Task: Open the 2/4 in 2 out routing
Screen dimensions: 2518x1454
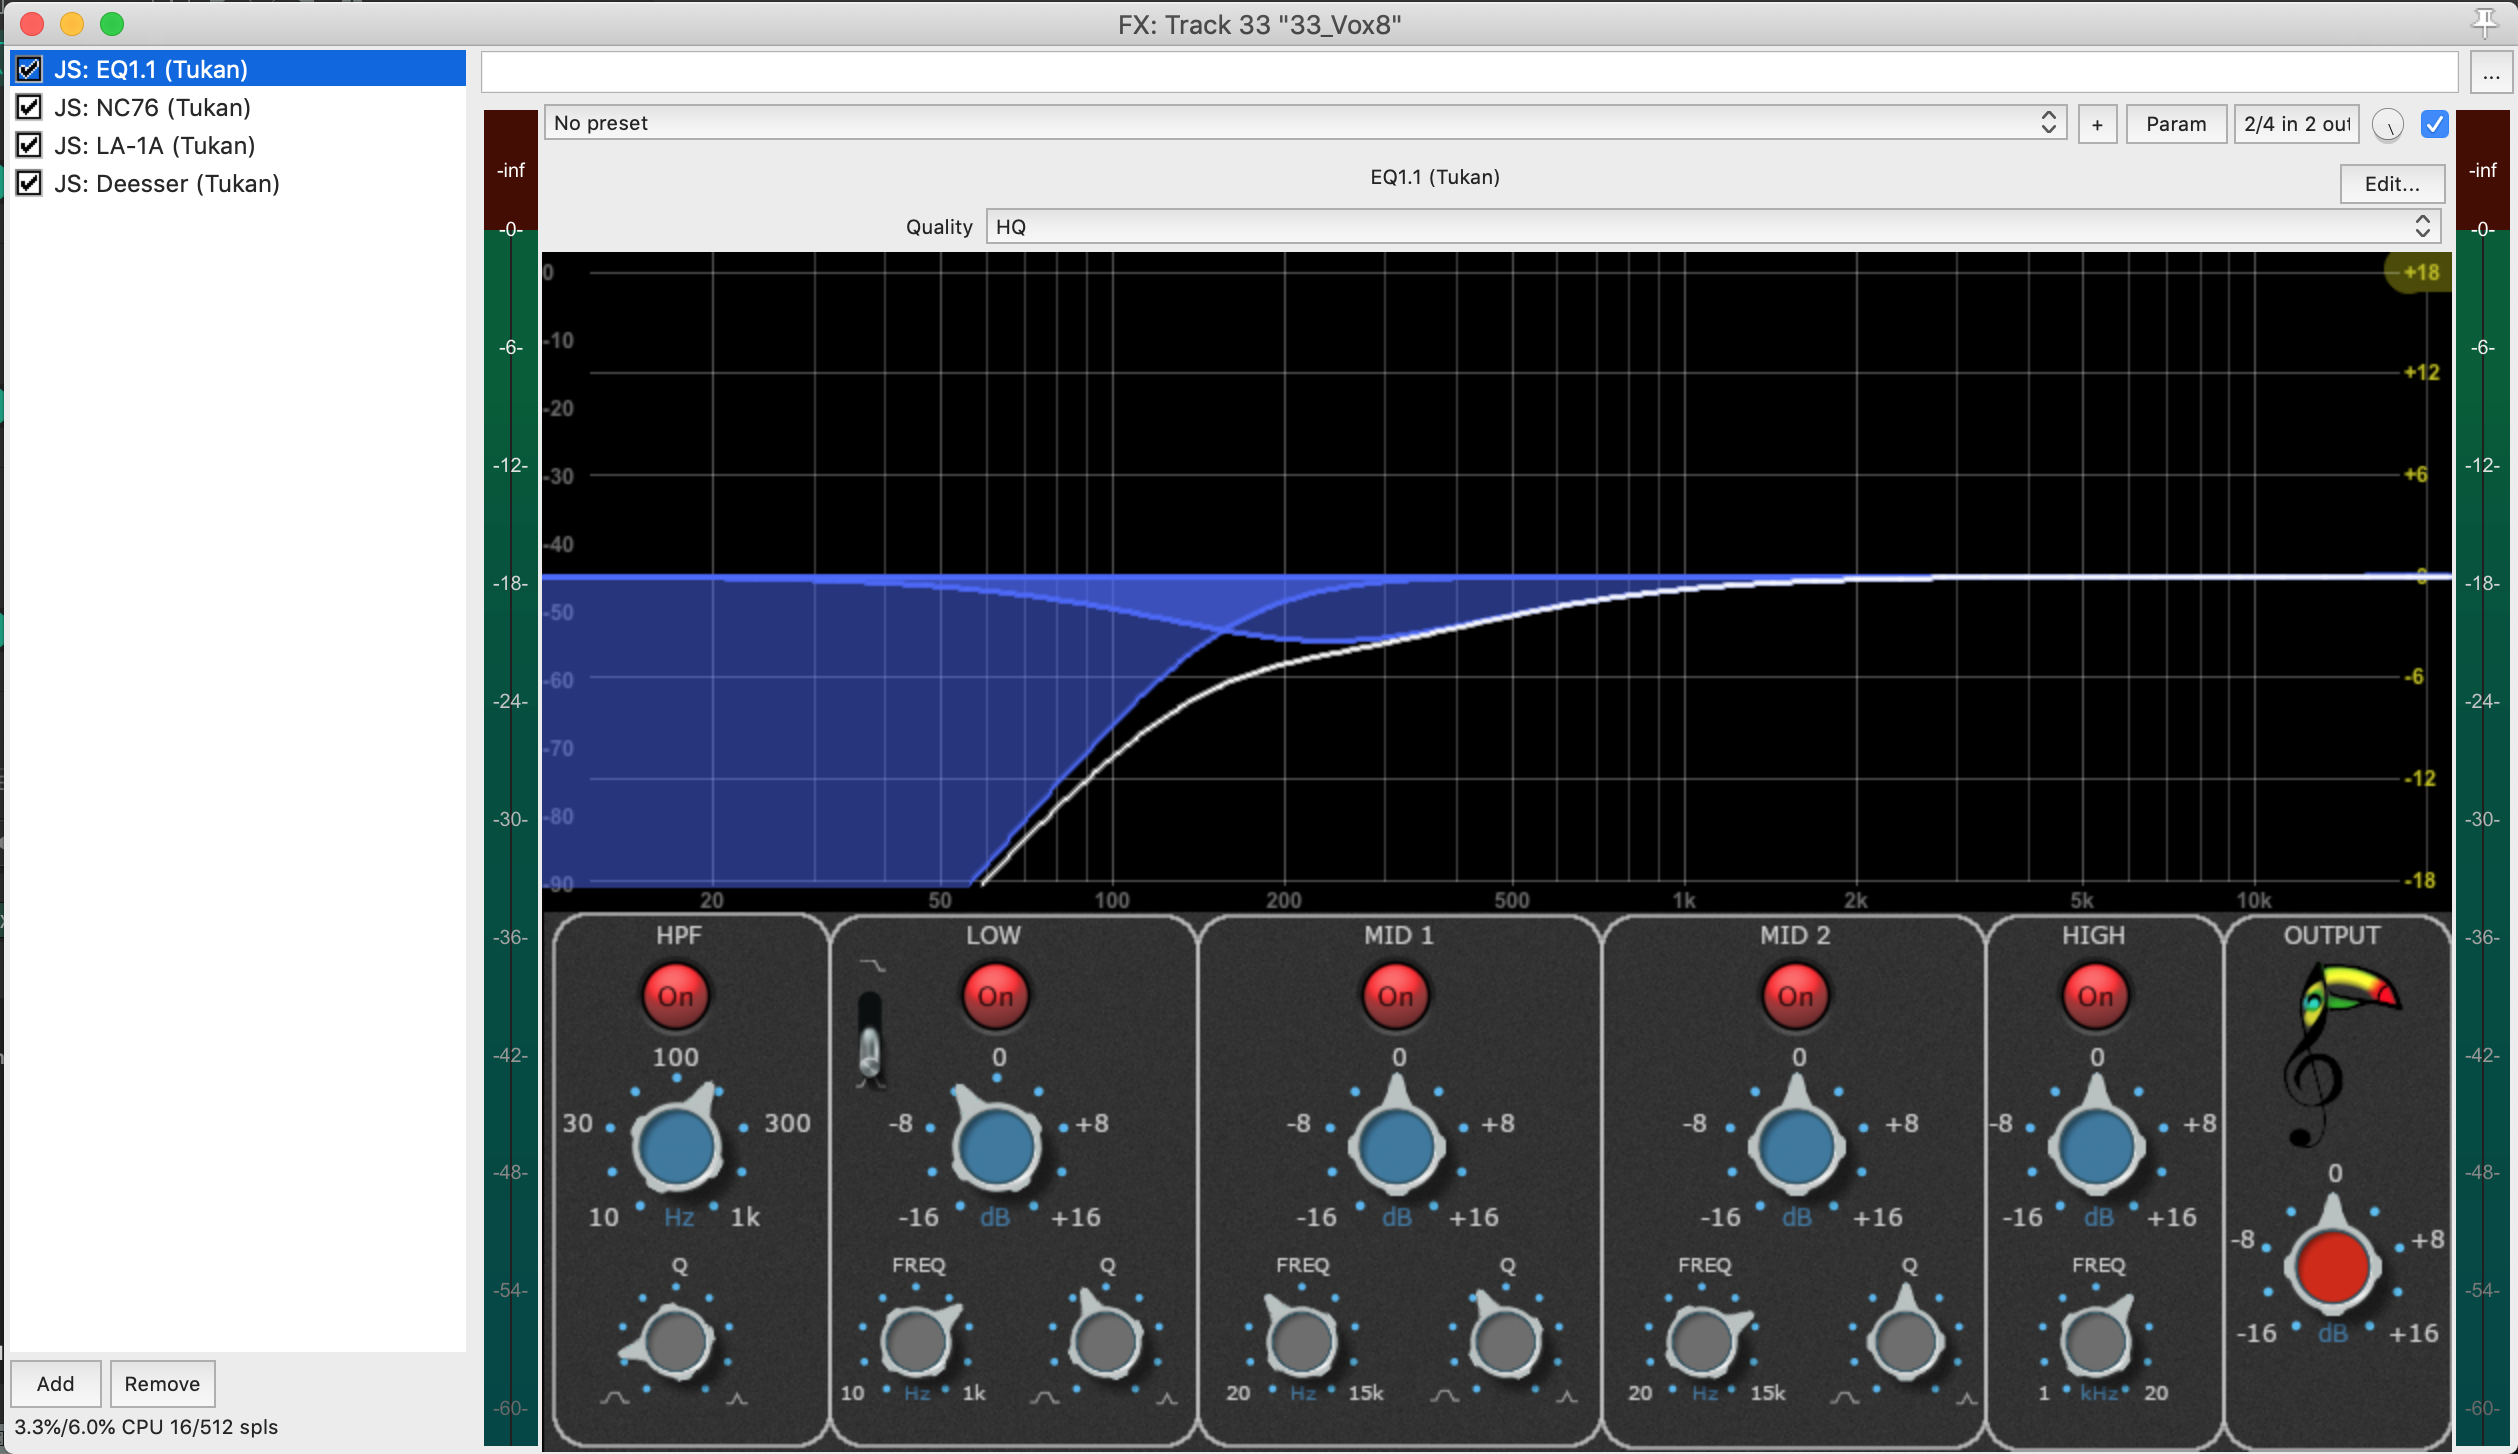Action: click(x=2296, y=124)
